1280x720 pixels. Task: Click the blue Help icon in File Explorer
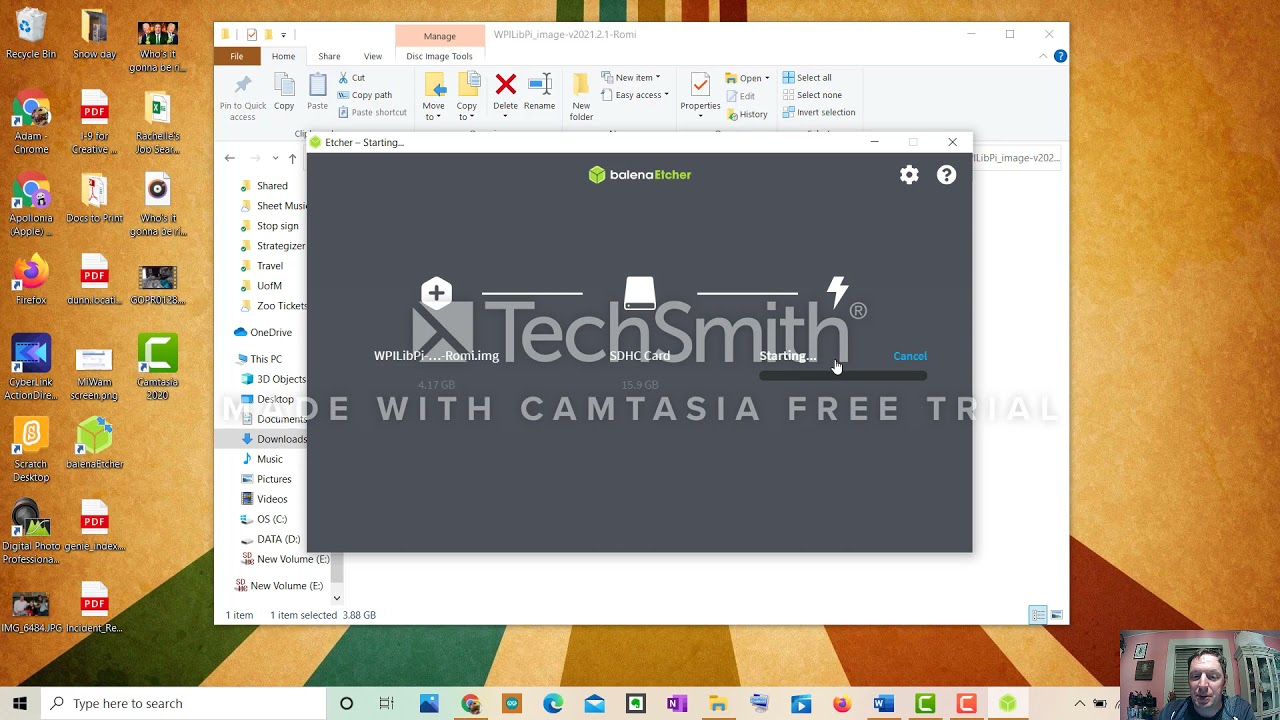[x=1060, y=56]
